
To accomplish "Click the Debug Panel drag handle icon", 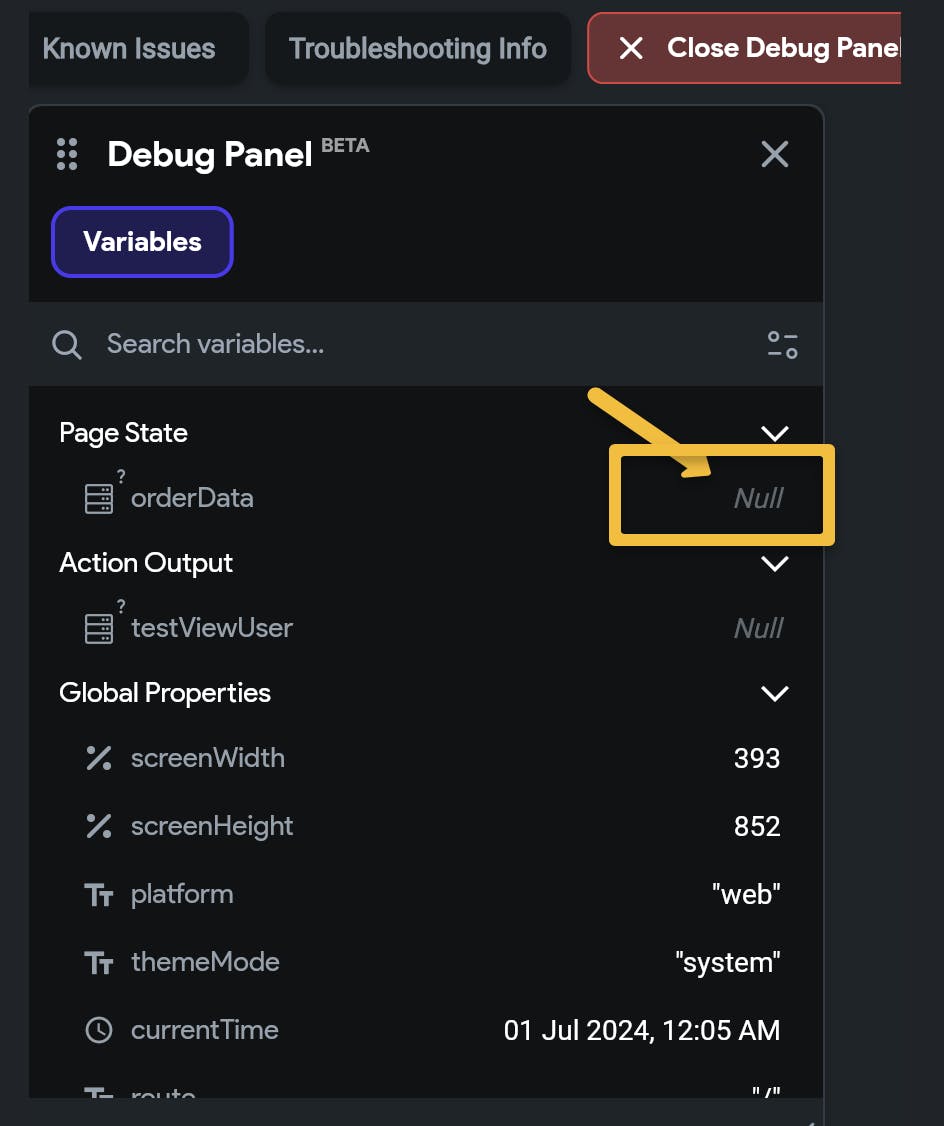I will click(67, 155).
